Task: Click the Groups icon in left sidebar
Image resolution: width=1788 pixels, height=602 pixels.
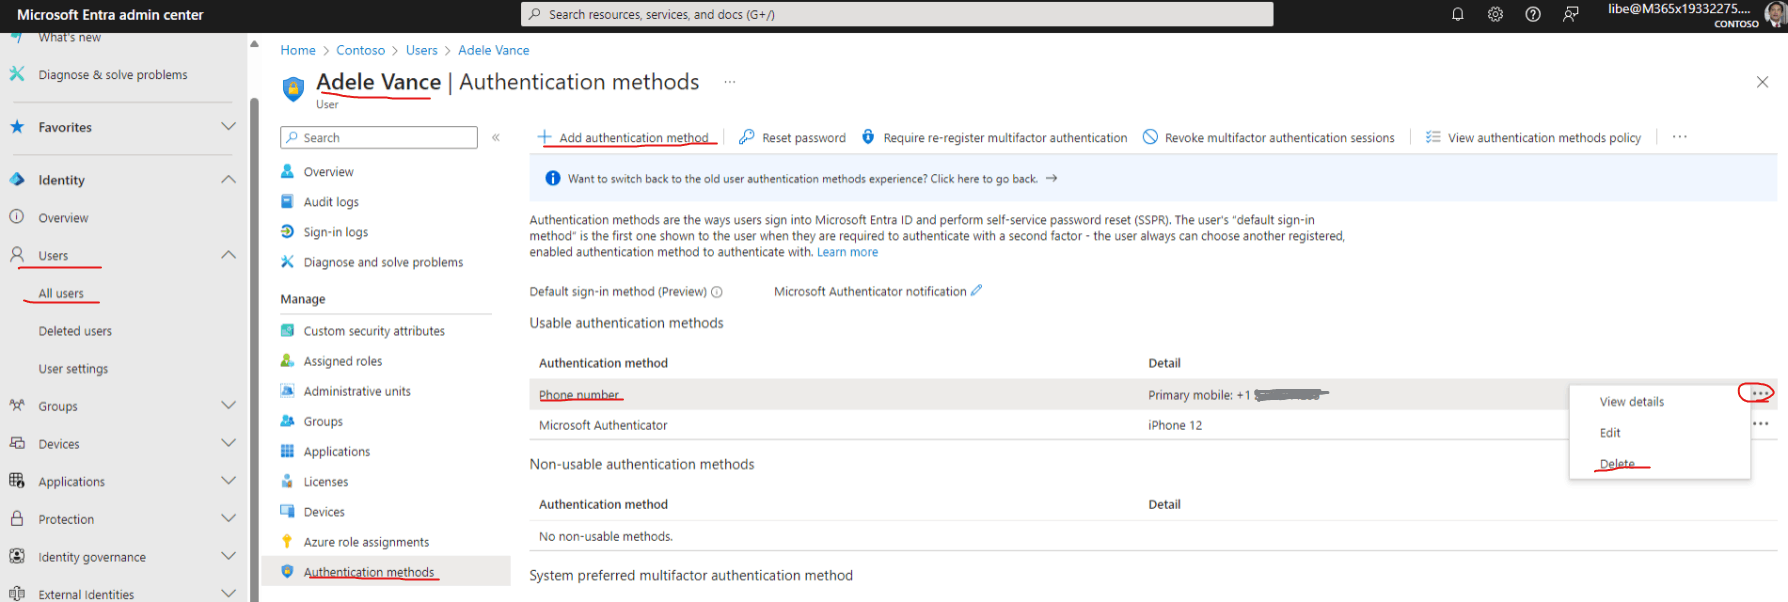Action: pos(17,405)
